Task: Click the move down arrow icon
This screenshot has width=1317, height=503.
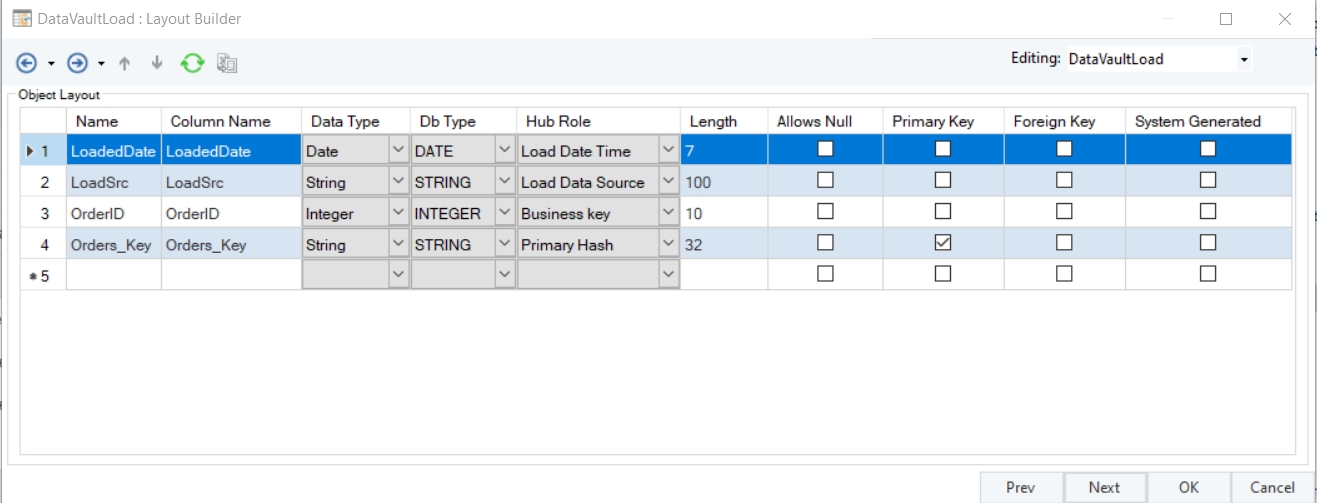Action: tap(157, 64)
